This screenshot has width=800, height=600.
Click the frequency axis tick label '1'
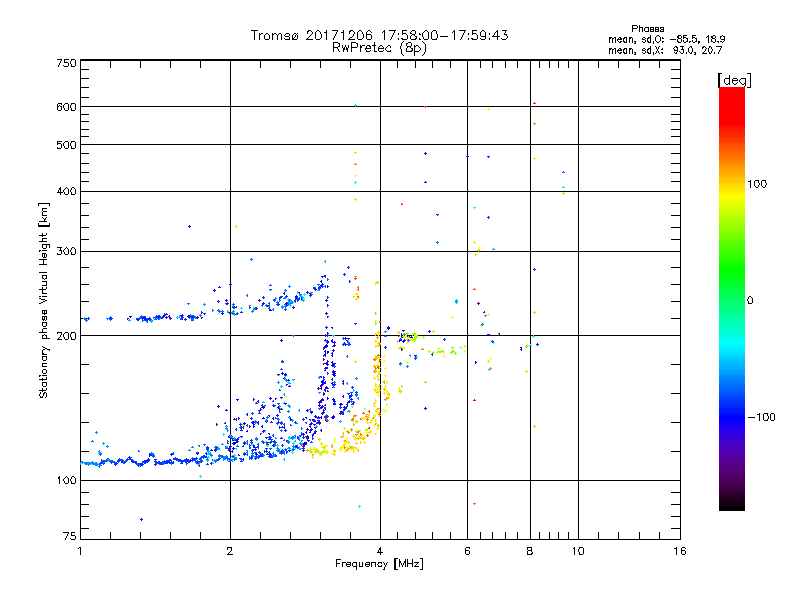coord(80,551)
